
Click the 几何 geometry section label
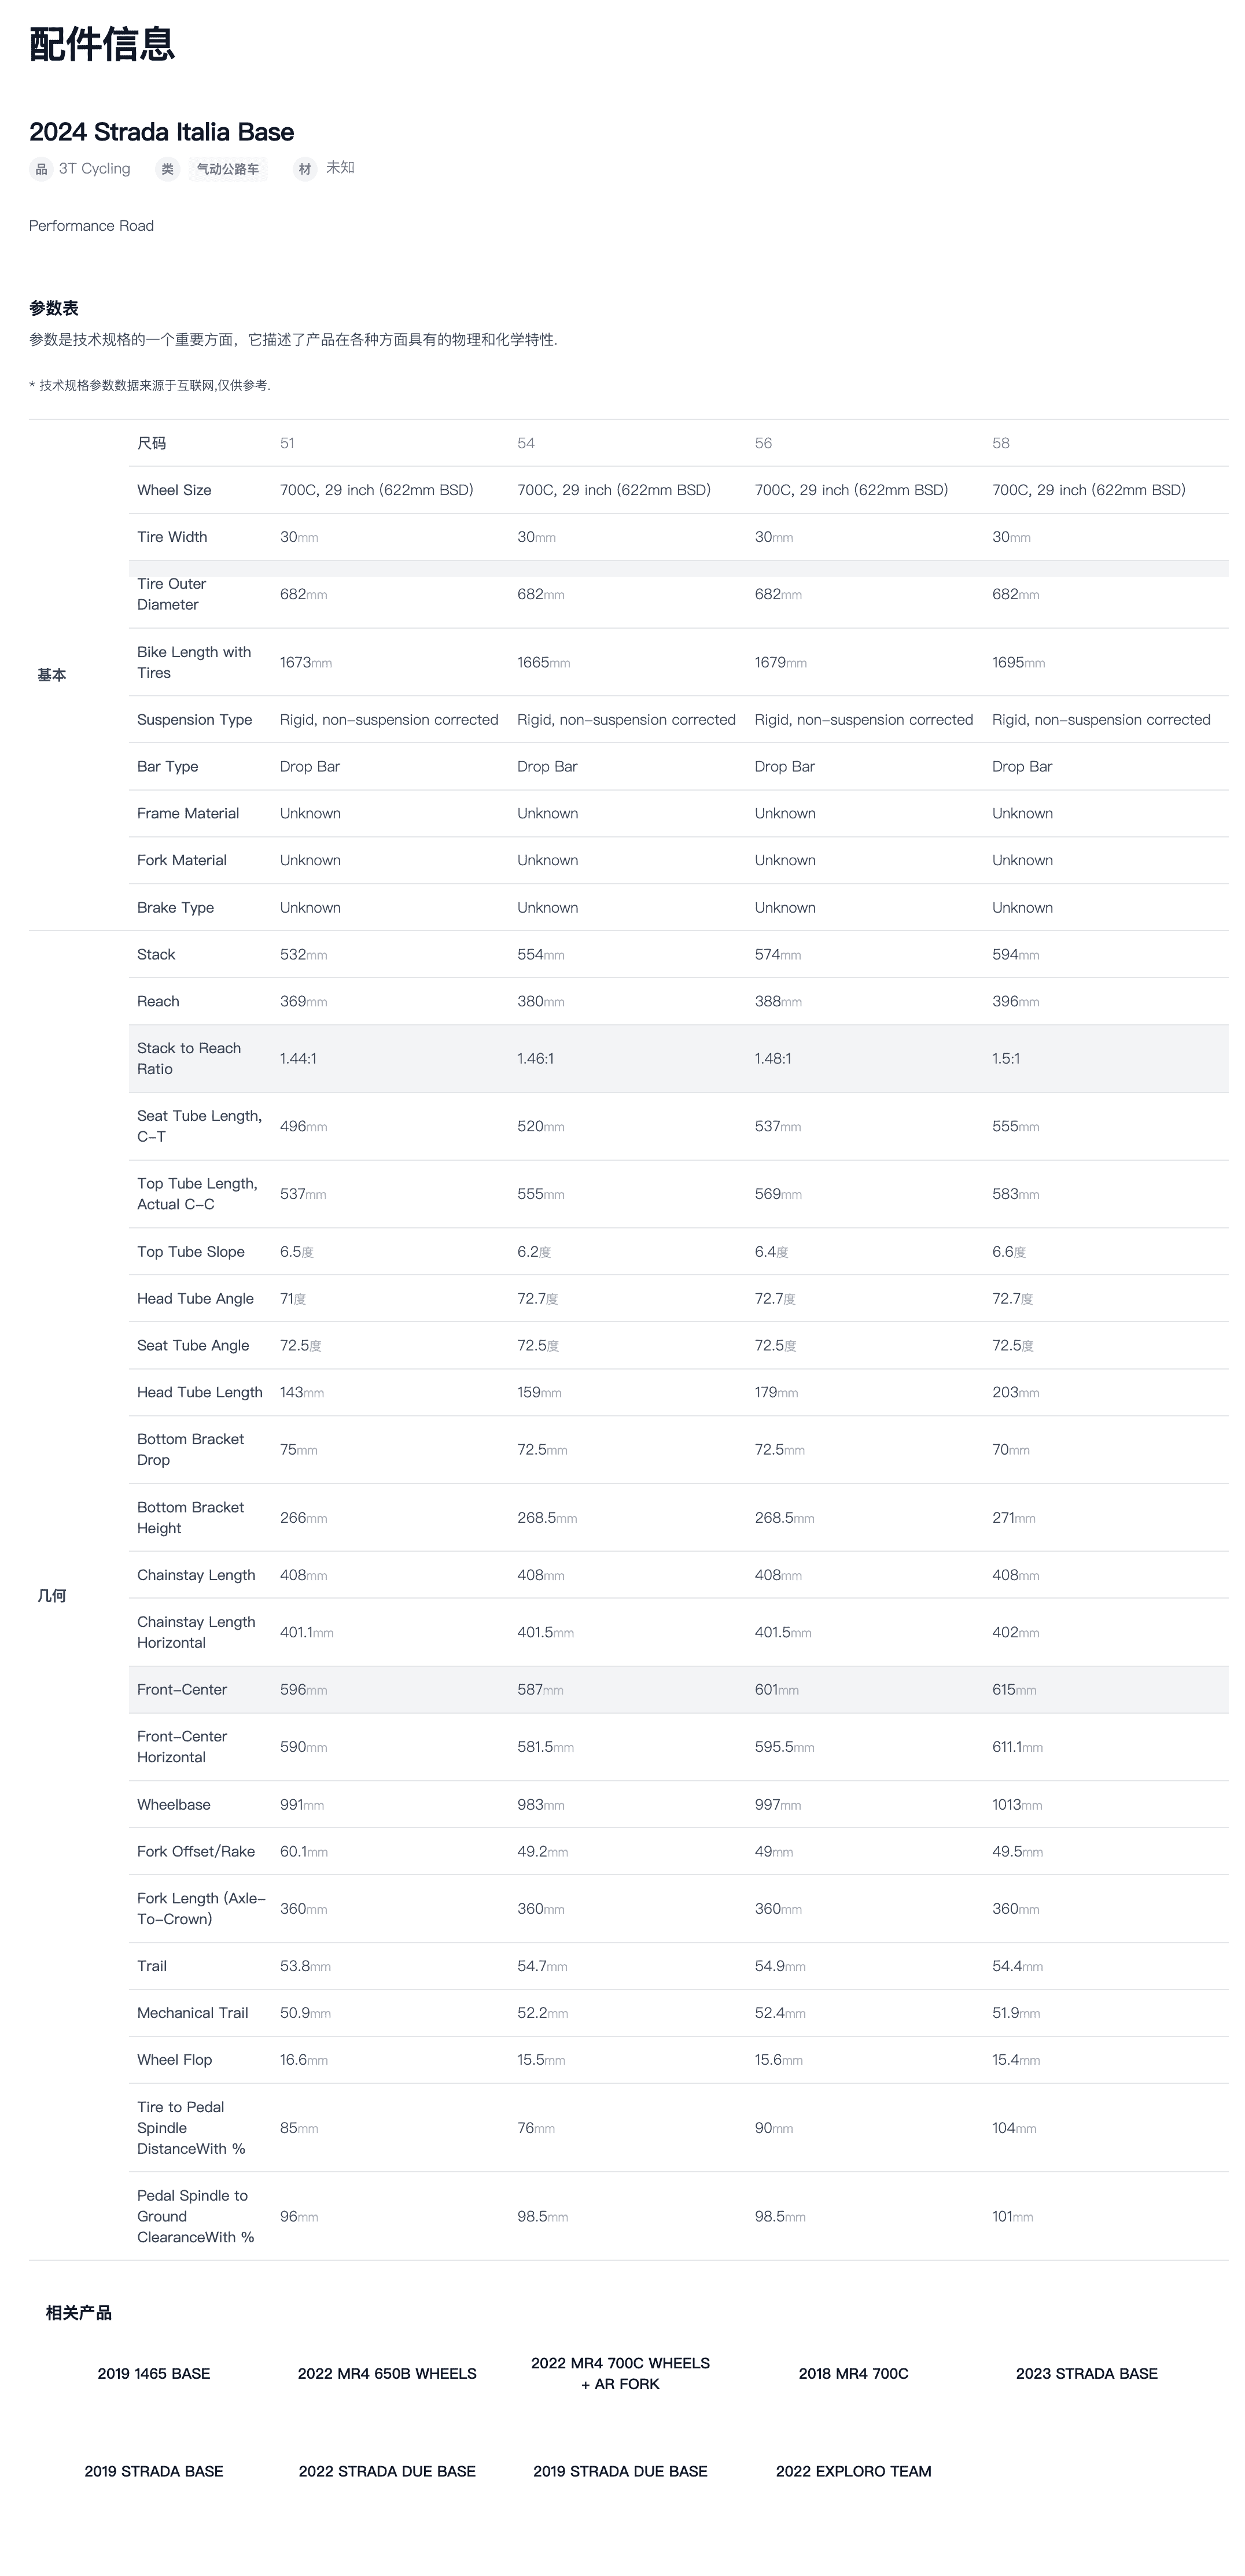click(x=52, y=1595)
